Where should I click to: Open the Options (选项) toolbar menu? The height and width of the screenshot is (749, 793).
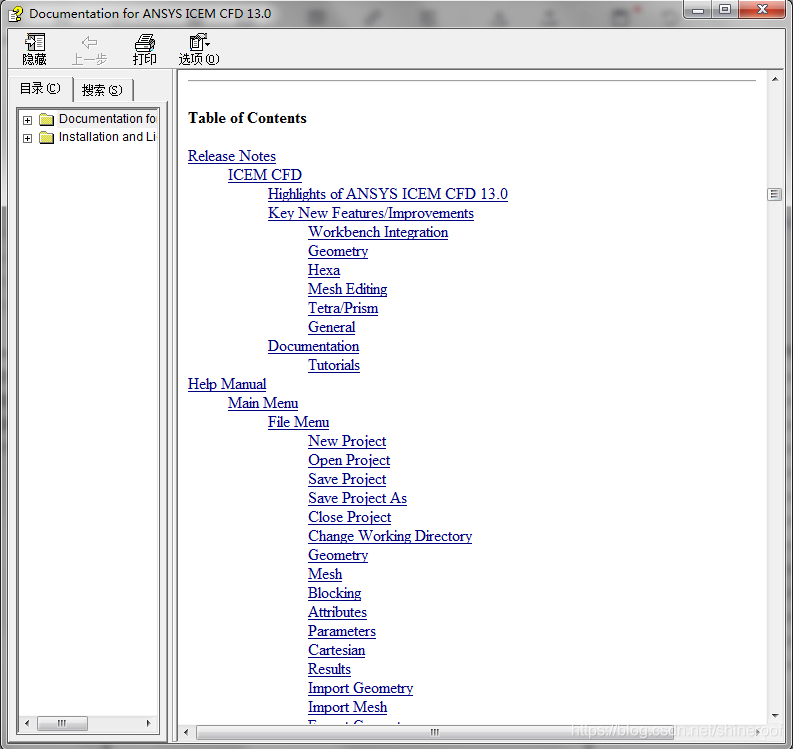click(x=199, y=43)
